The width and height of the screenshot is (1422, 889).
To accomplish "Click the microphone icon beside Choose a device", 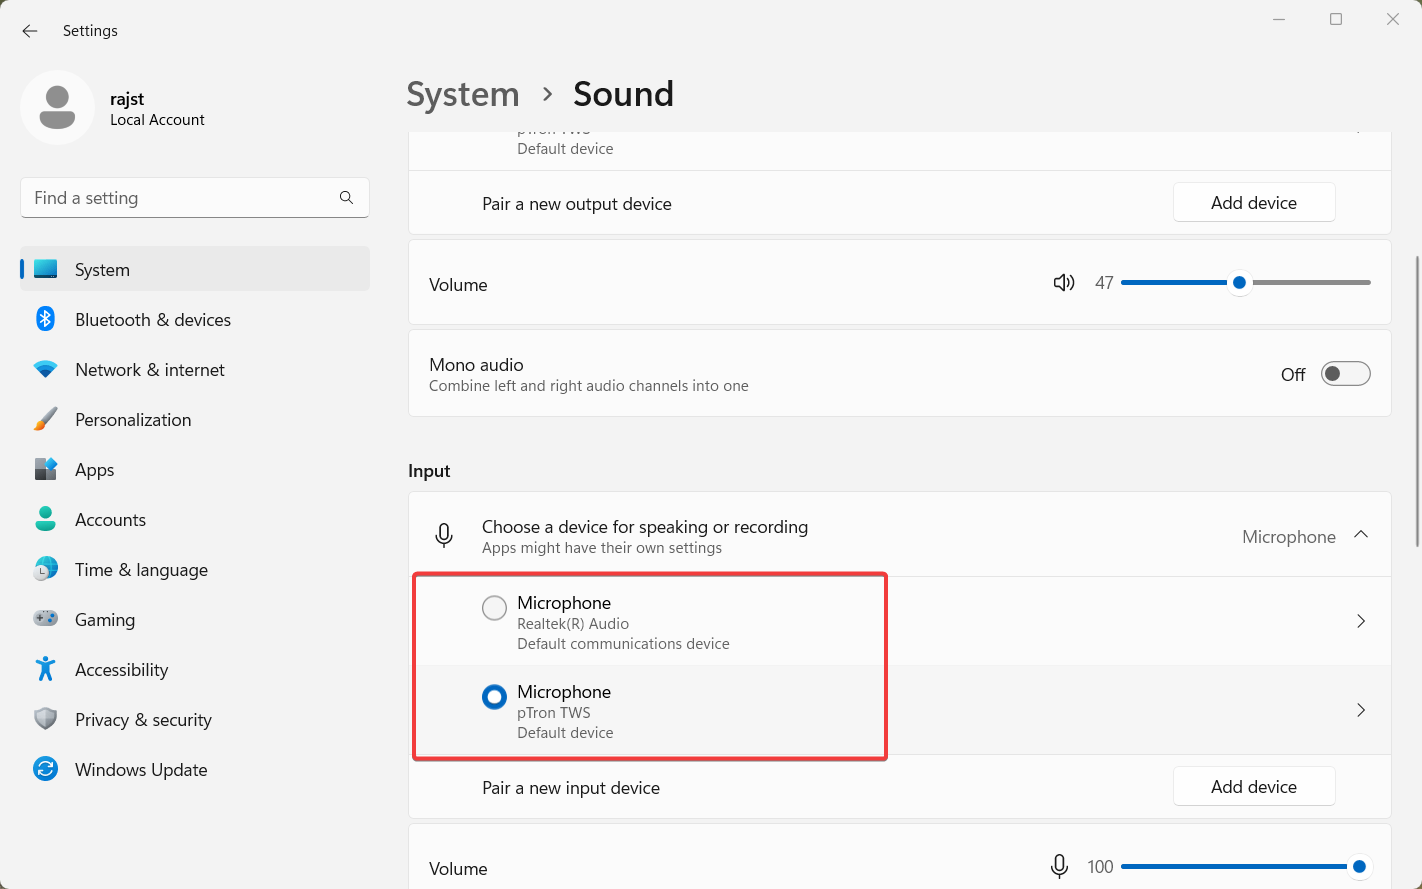I will tap(444, 536).
